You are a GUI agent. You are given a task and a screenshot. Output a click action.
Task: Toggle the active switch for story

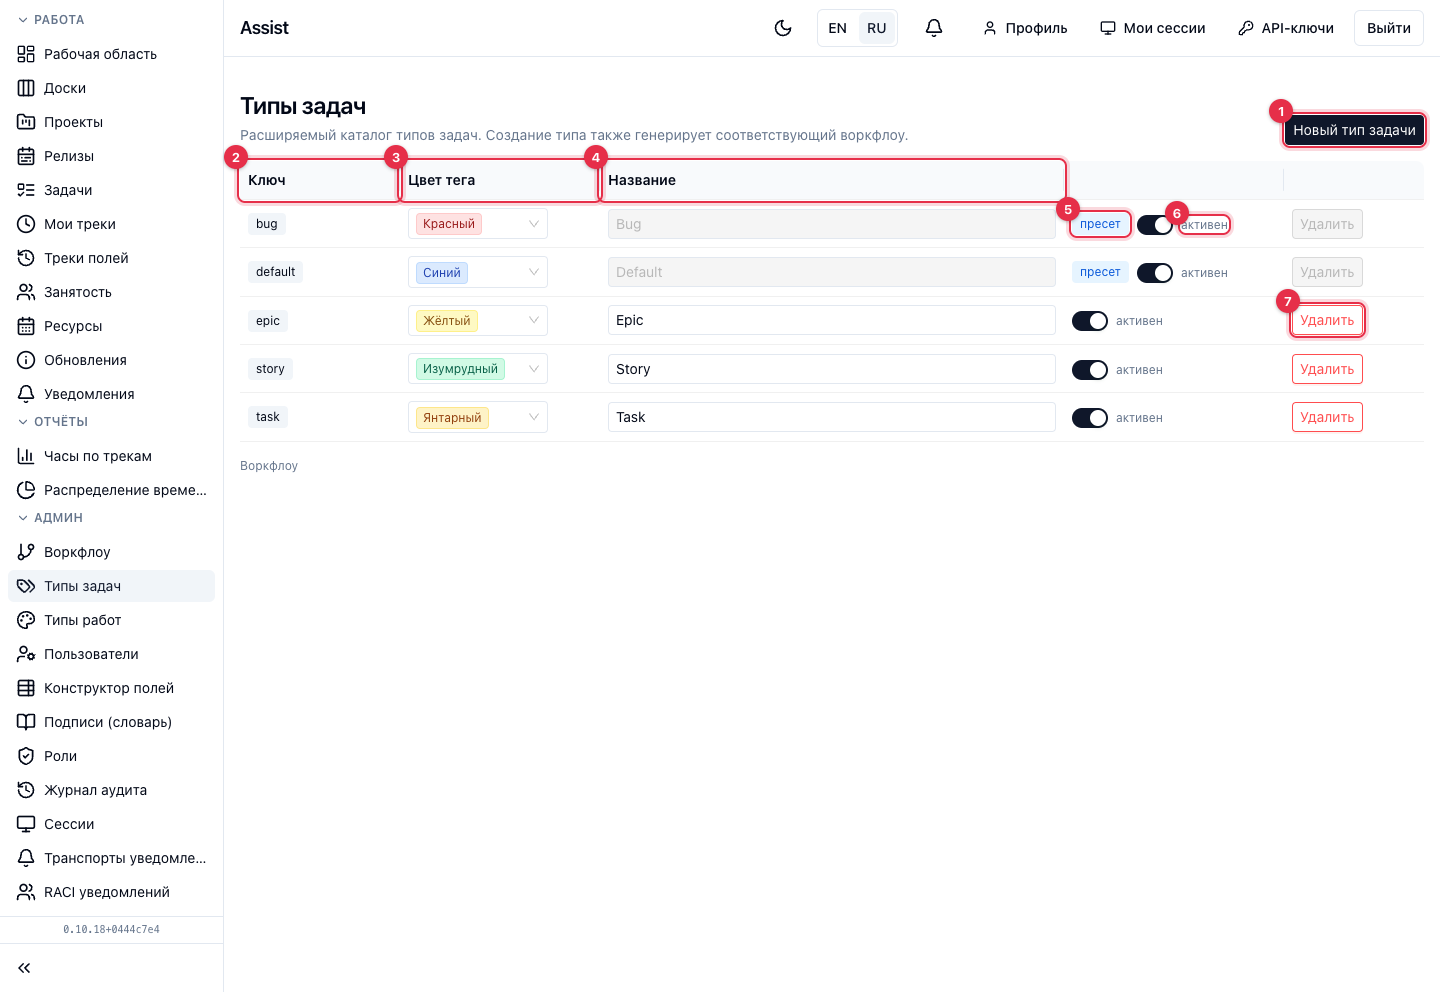(1090, 370)
